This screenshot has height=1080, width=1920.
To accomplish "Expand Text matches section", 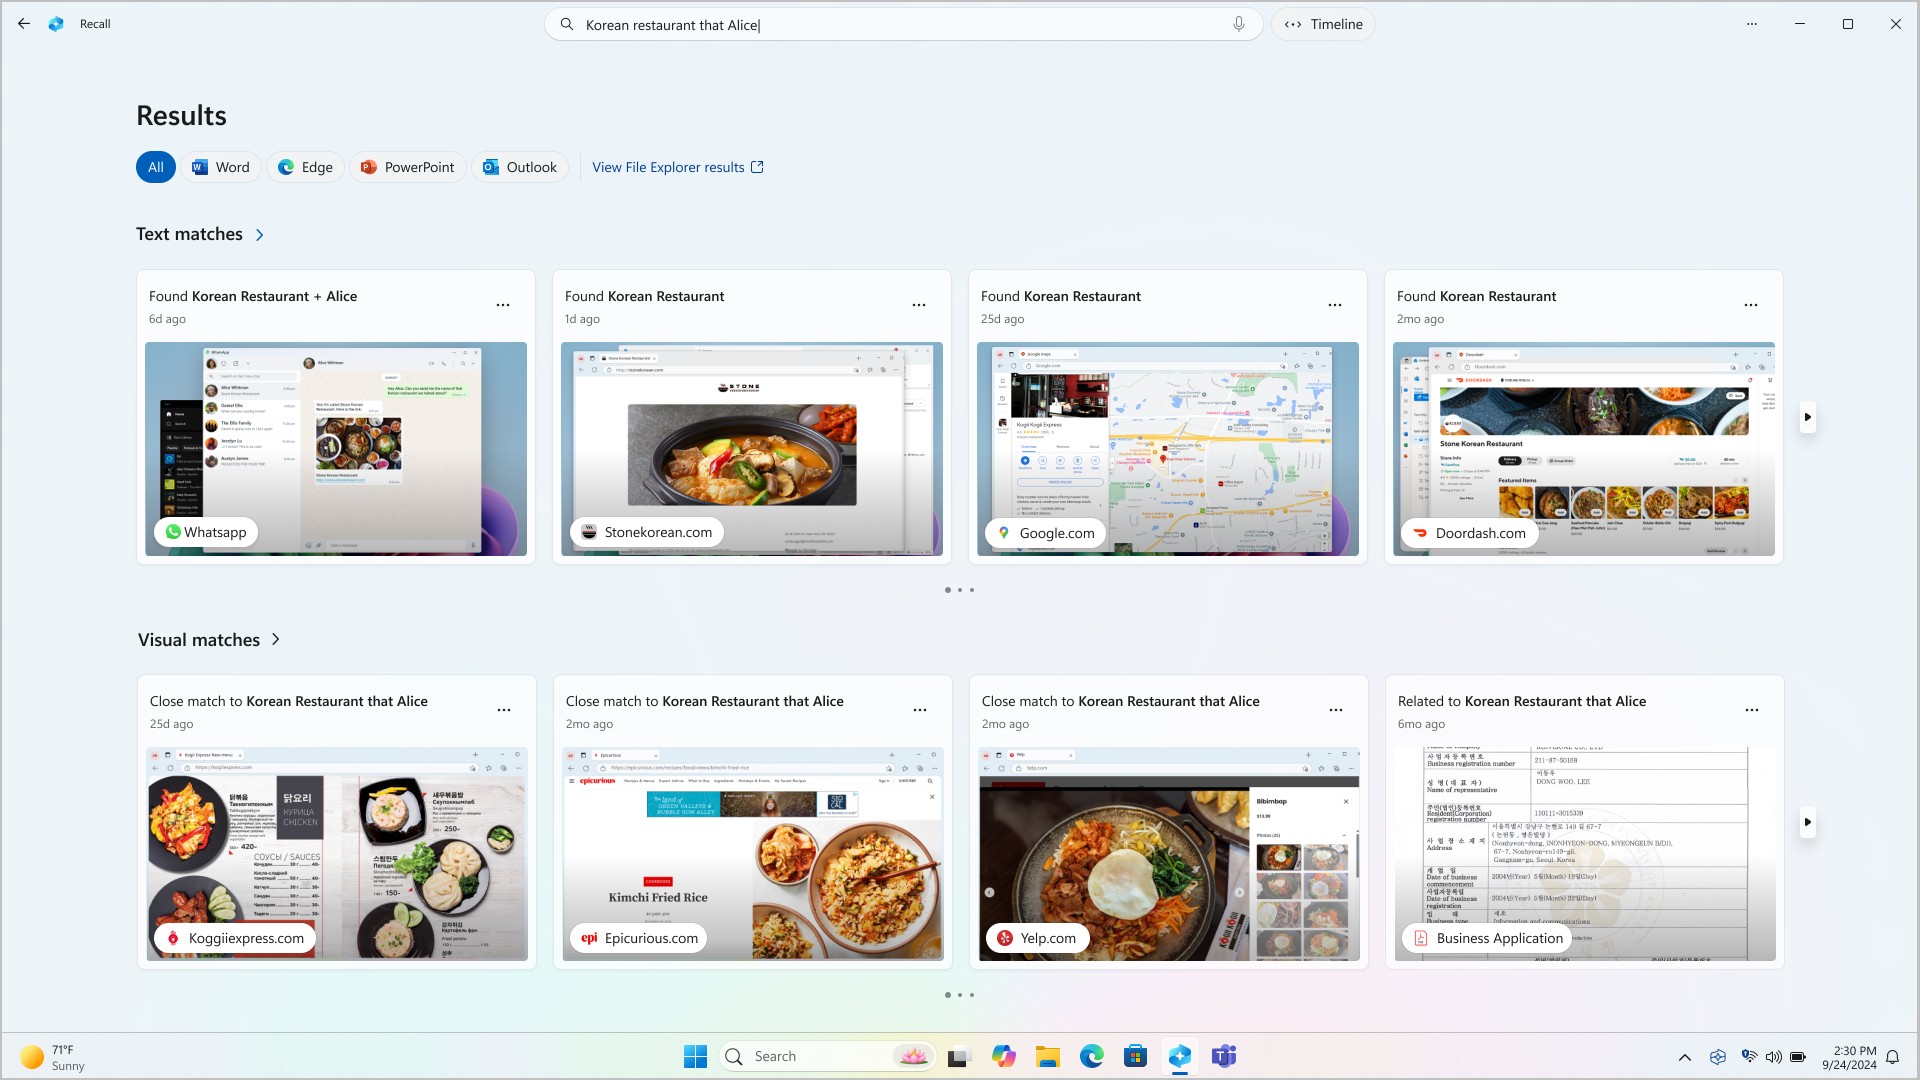I will [x=258, y=235].
